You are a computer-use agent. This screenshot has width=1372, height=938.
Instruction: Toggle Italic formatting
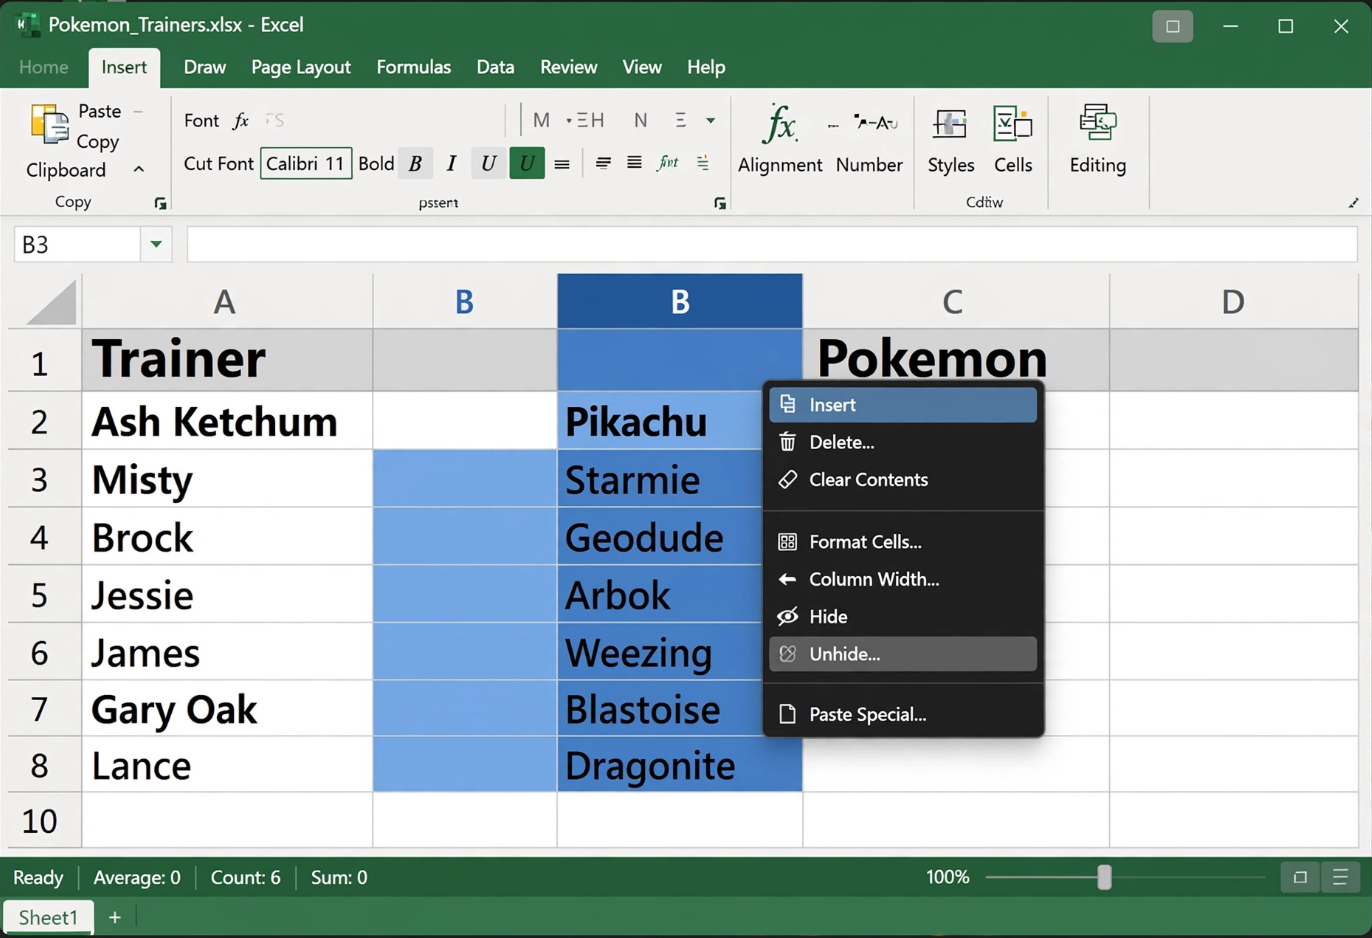point(451,164)
